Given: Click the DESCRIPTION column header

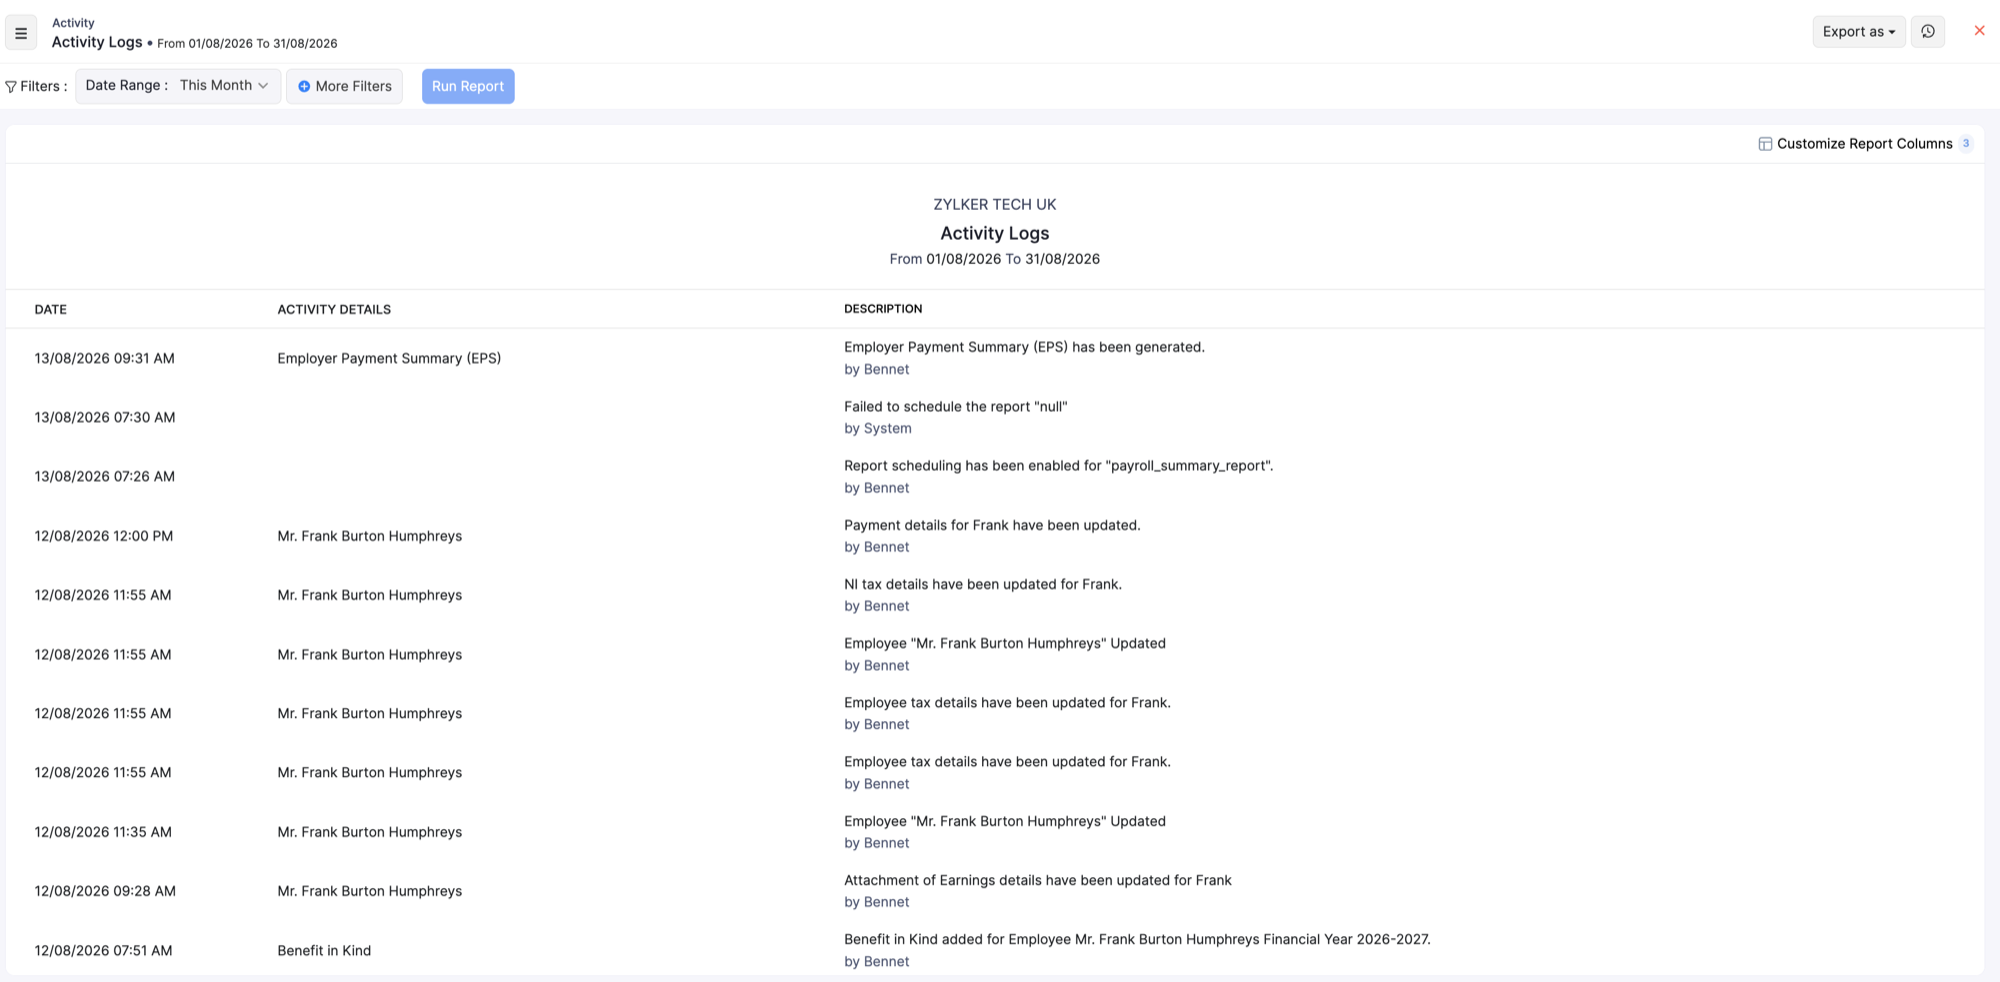Looking at the screenshot, I should click(x=883, y=309).
